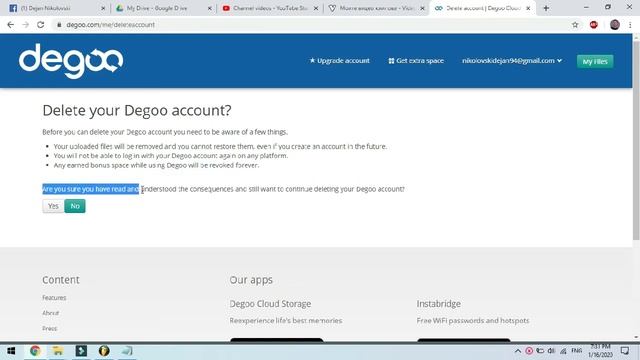Close the Google Drive tab
This screenshot has height=360, width=640.
(x=209, y=8)
